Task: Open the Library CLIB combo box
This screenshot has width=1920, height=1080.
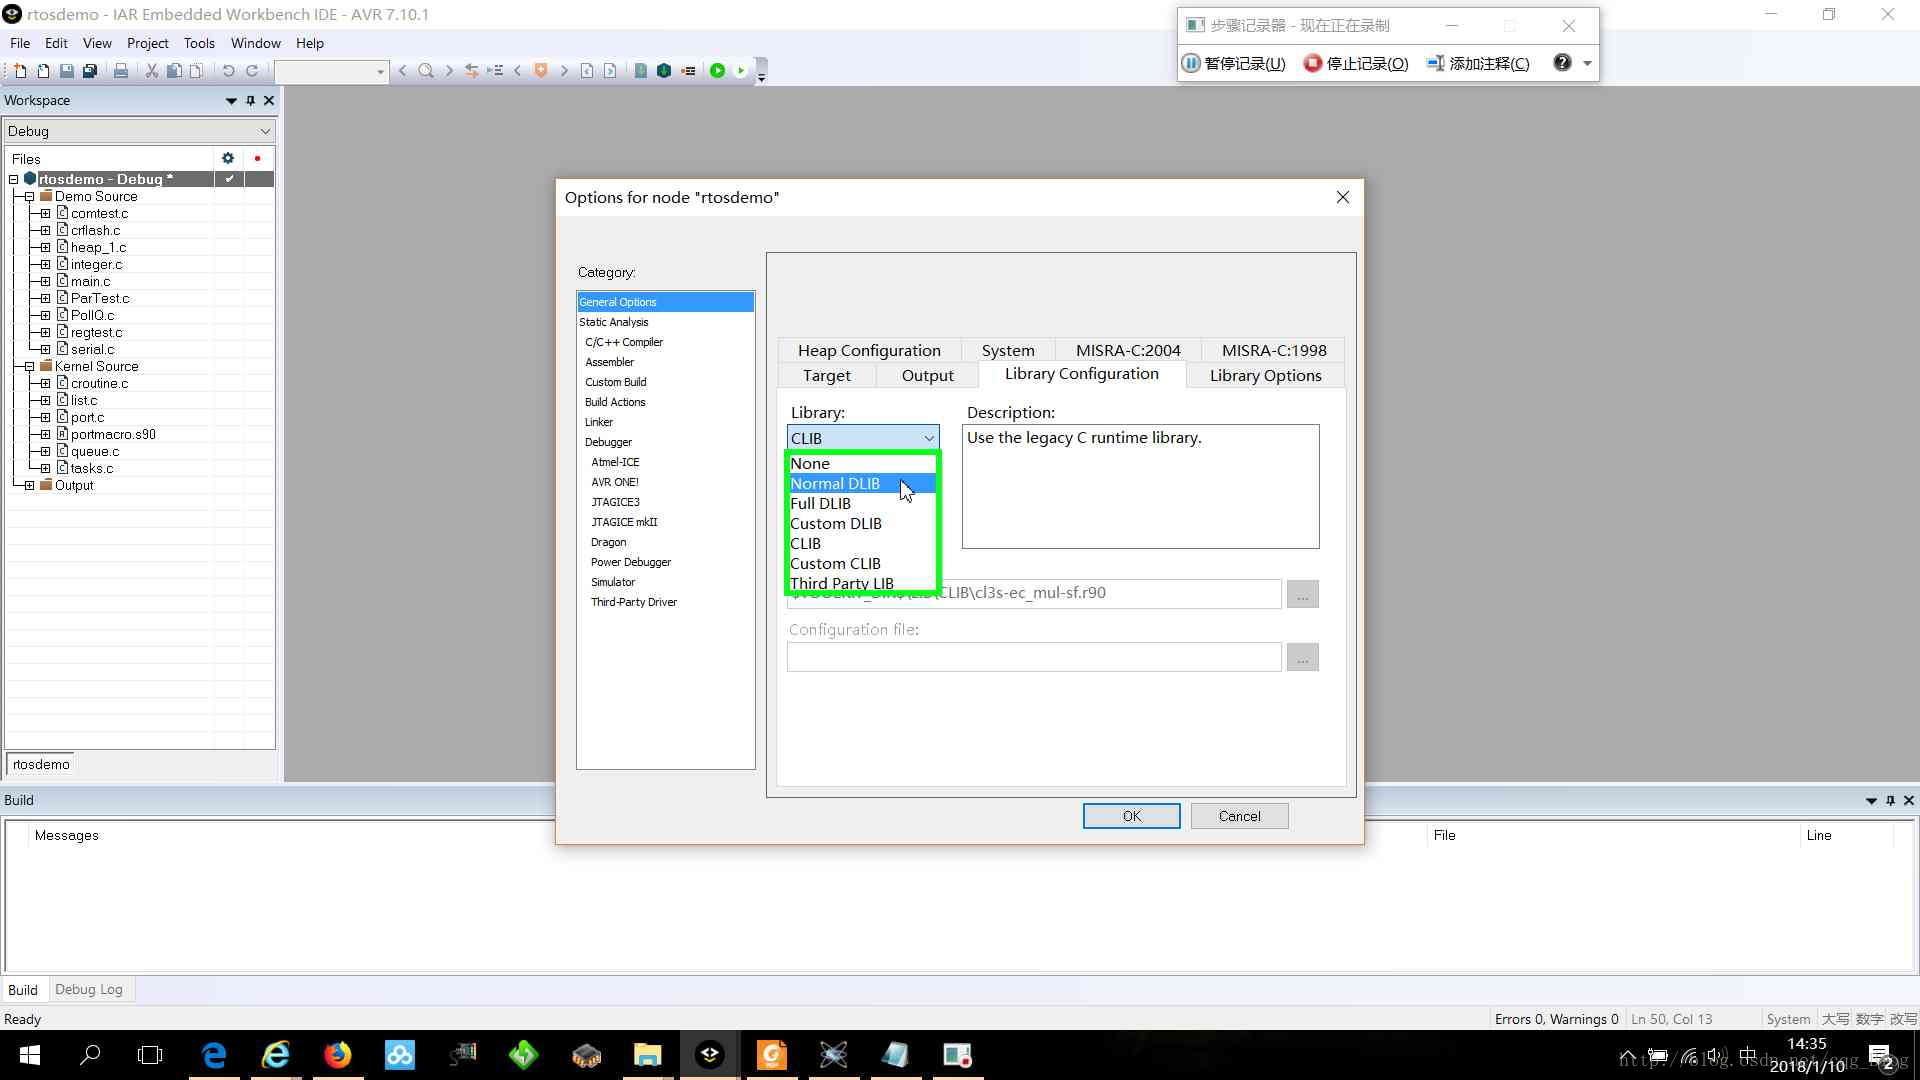Action: (863, 438)
